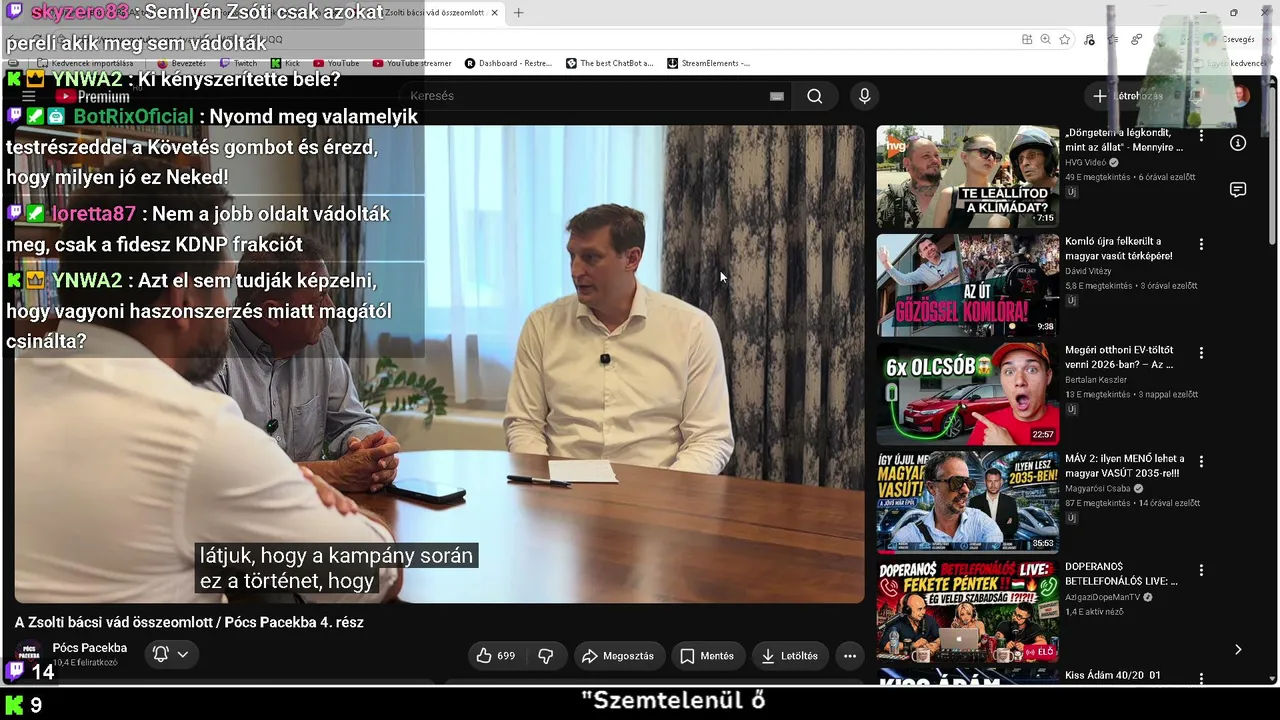Open the on-screen keyboard in the search box
This screenshot has width=1280, height=720.
tap(777, 96)
